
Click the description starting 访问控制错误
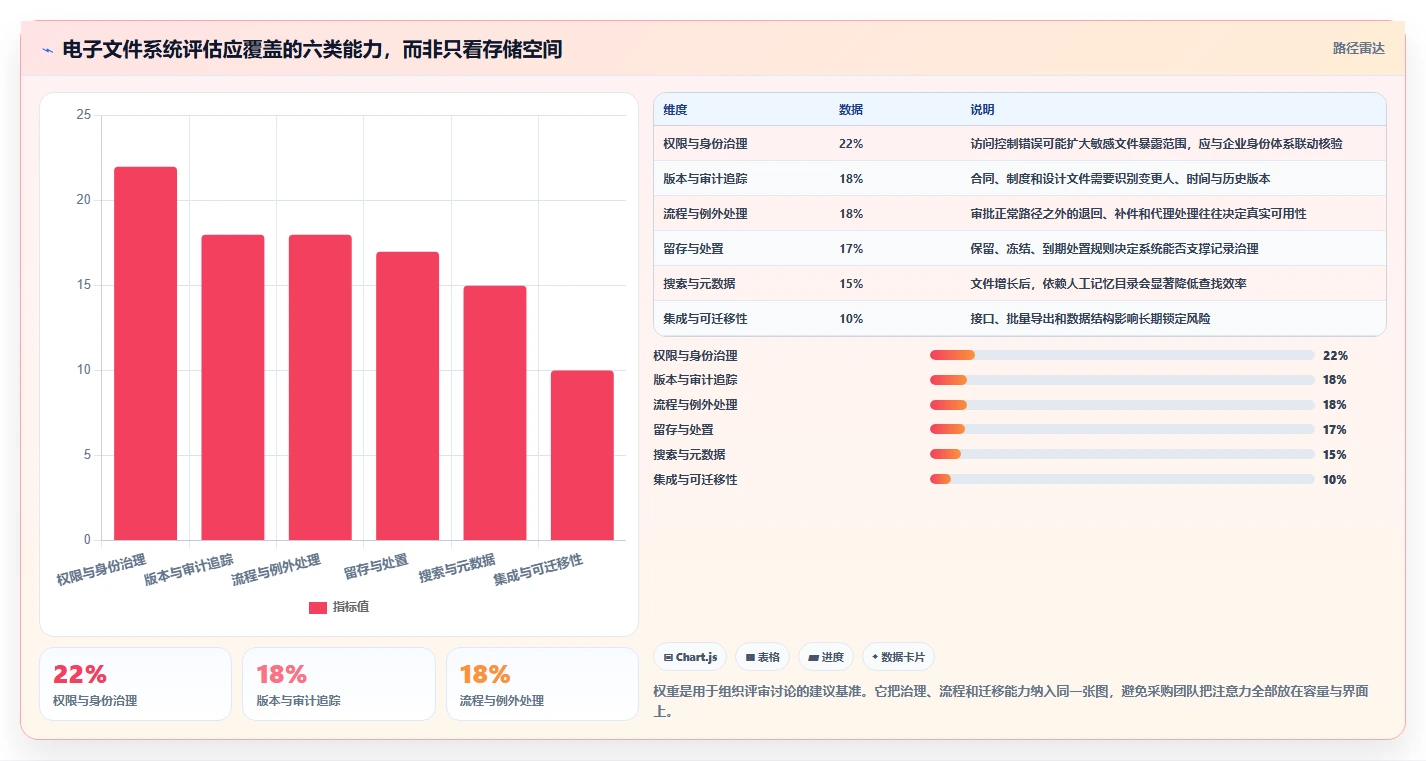click(x=1156, y=144)
